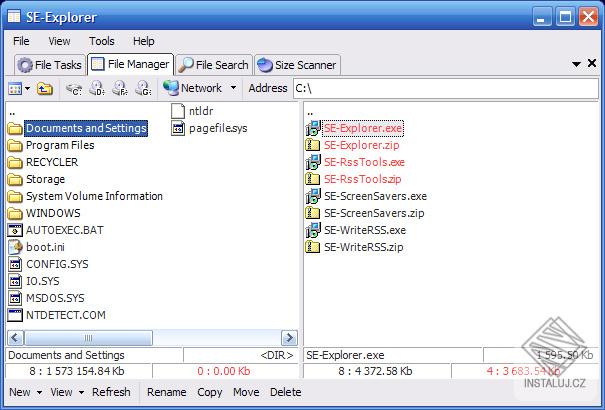Click into the Address field
Screen dimensions: 605x410
tap(446, 88)
